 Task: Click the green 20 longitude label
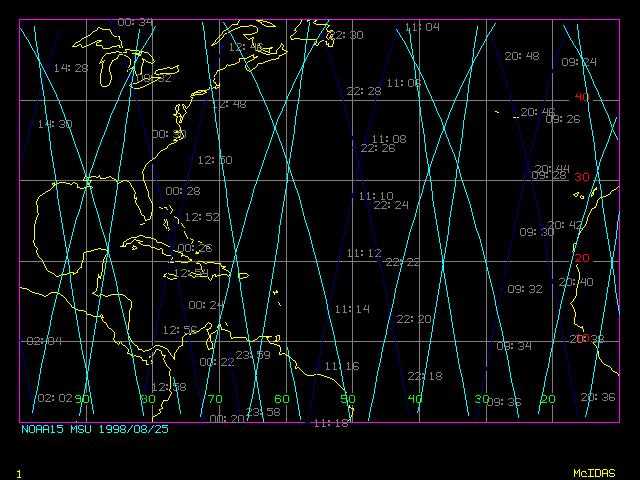click(548, 399)
